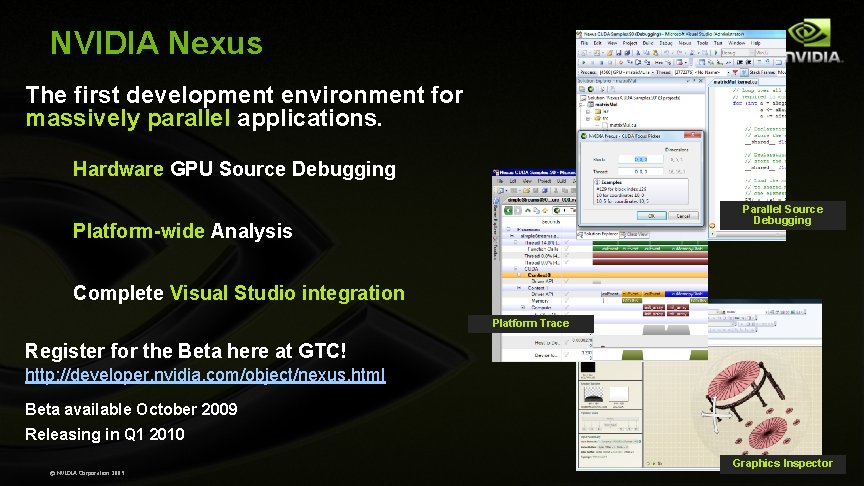Viewport: 864px width, 486px height.
Task: Click the white texture thumbnail in Graphics Inspector
Action: (618, 393)
